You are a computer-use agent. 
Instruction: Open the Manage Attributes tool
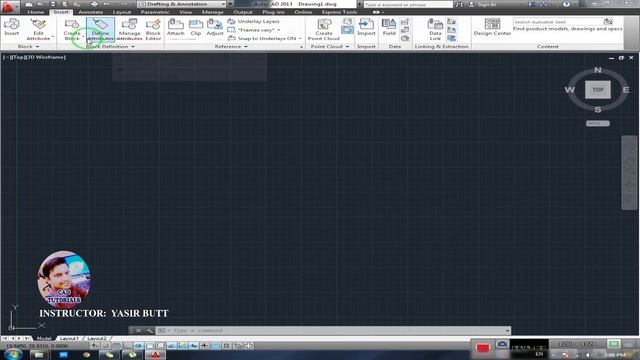[x=130, y=29]
